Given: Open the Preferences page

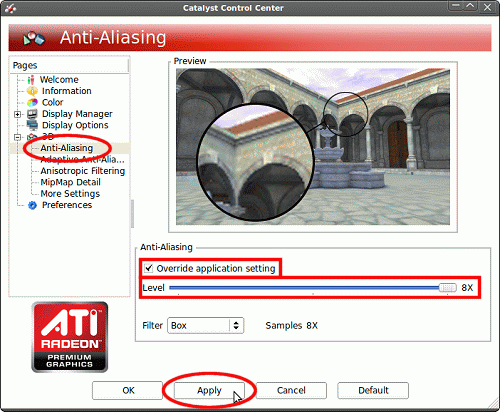Looking at the screenshot, I should tap(67, 205).
